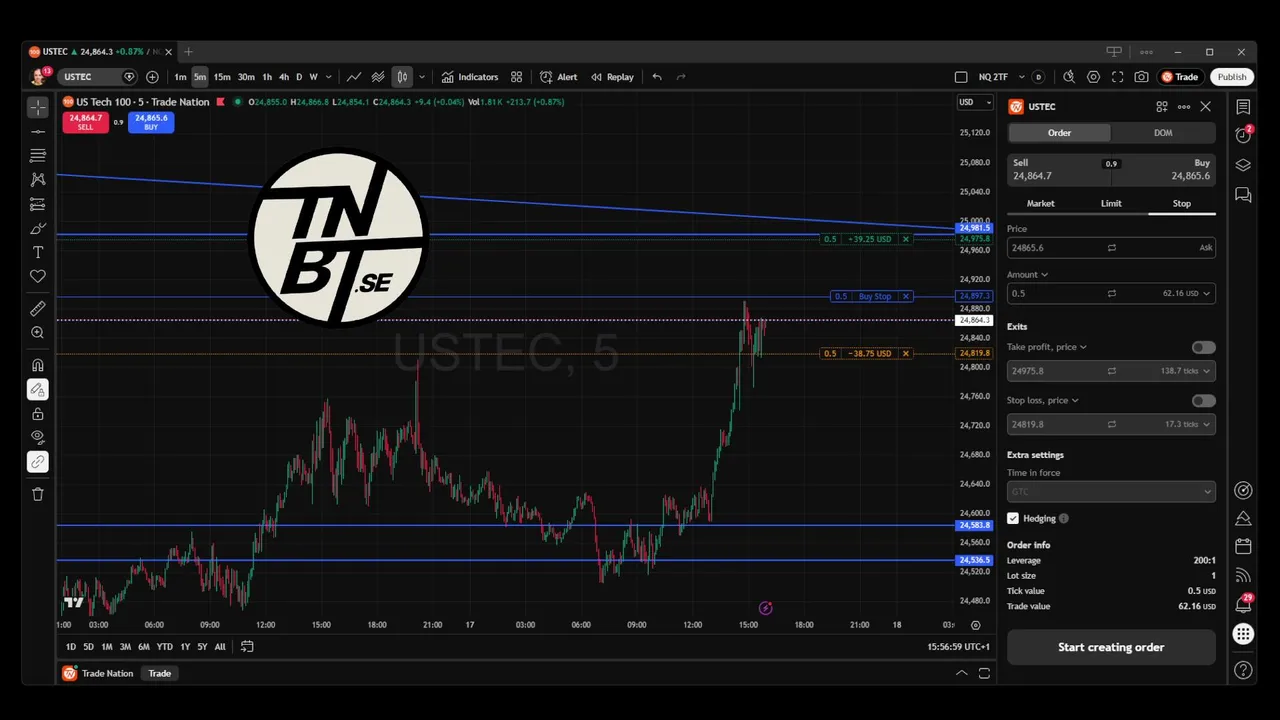This screenshot has height=720, width=1280.
Task: Expand the chart style dropdown arrow
Action: [421, 77]
